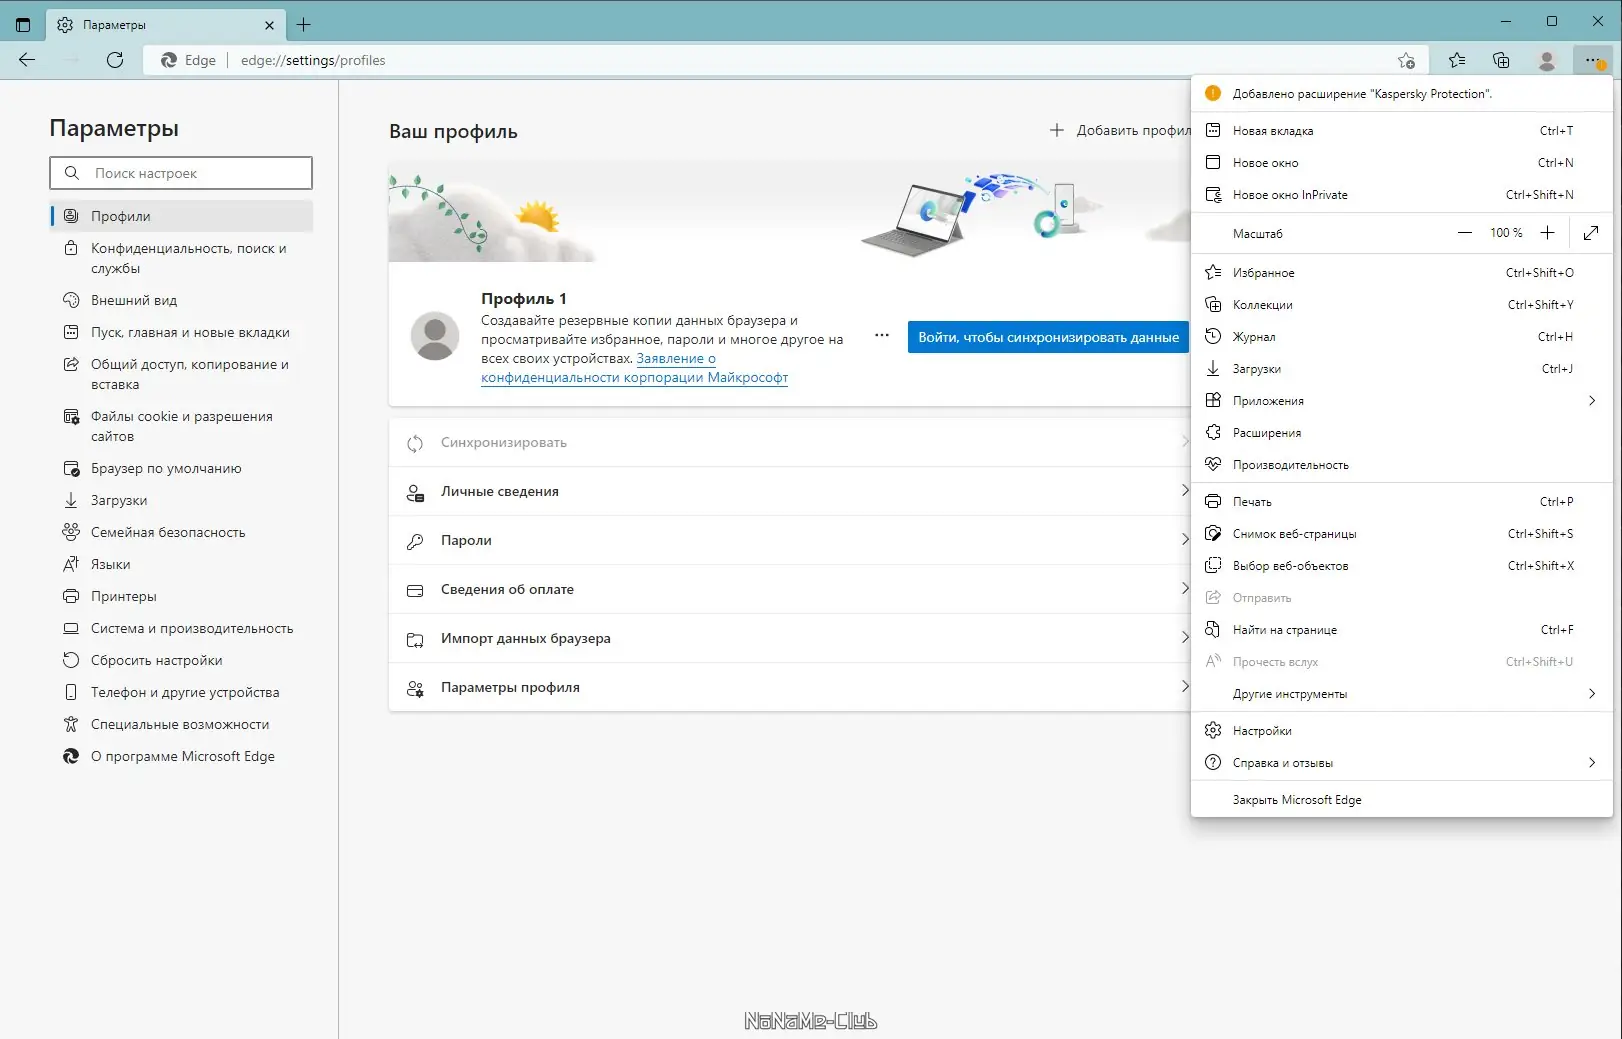Image resolution: width=1622 pixels, height=1039 pixels.
Task: Click the Kaspersky Protection extension added notice
Action: pyautogui.click(x=1402, y=93)
